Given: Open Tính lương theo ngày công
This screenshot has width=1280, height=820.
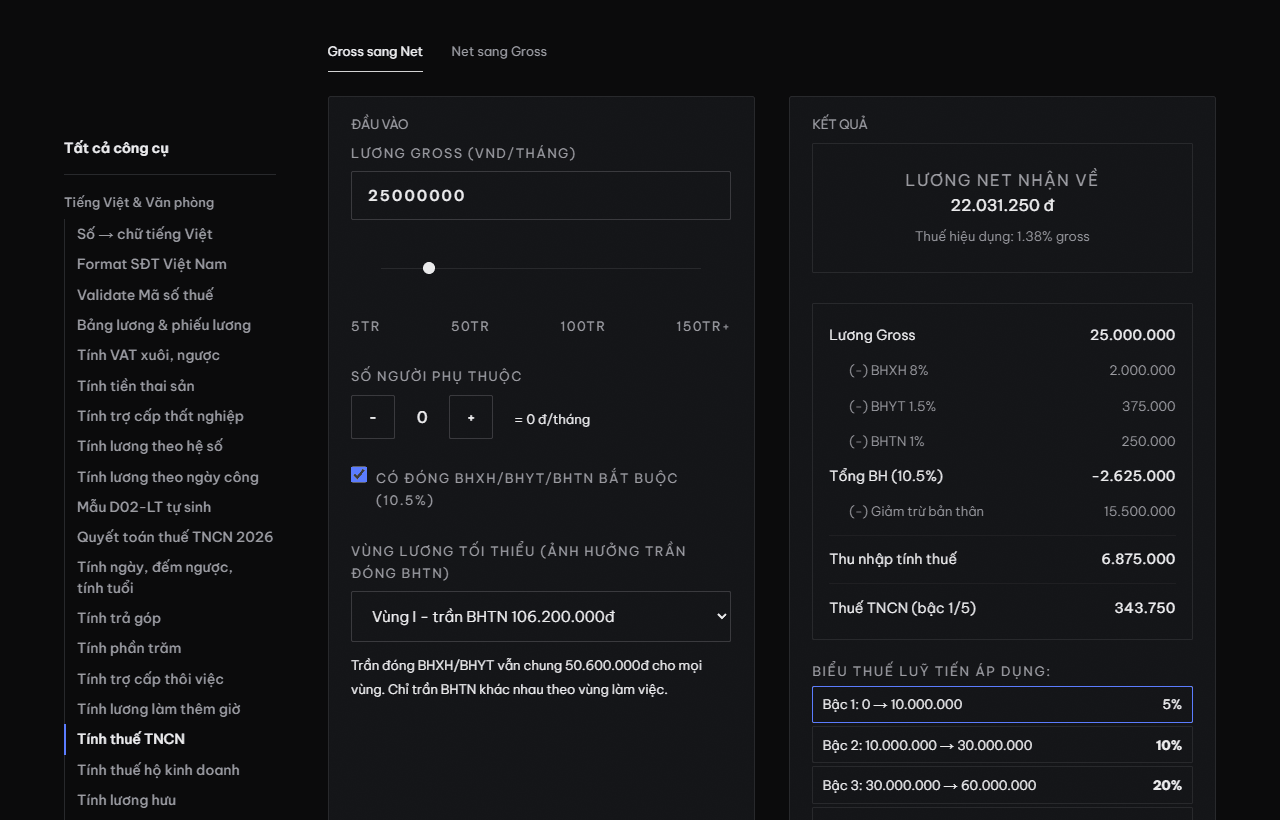Looking at the screenshot, I should coord(168,477).
